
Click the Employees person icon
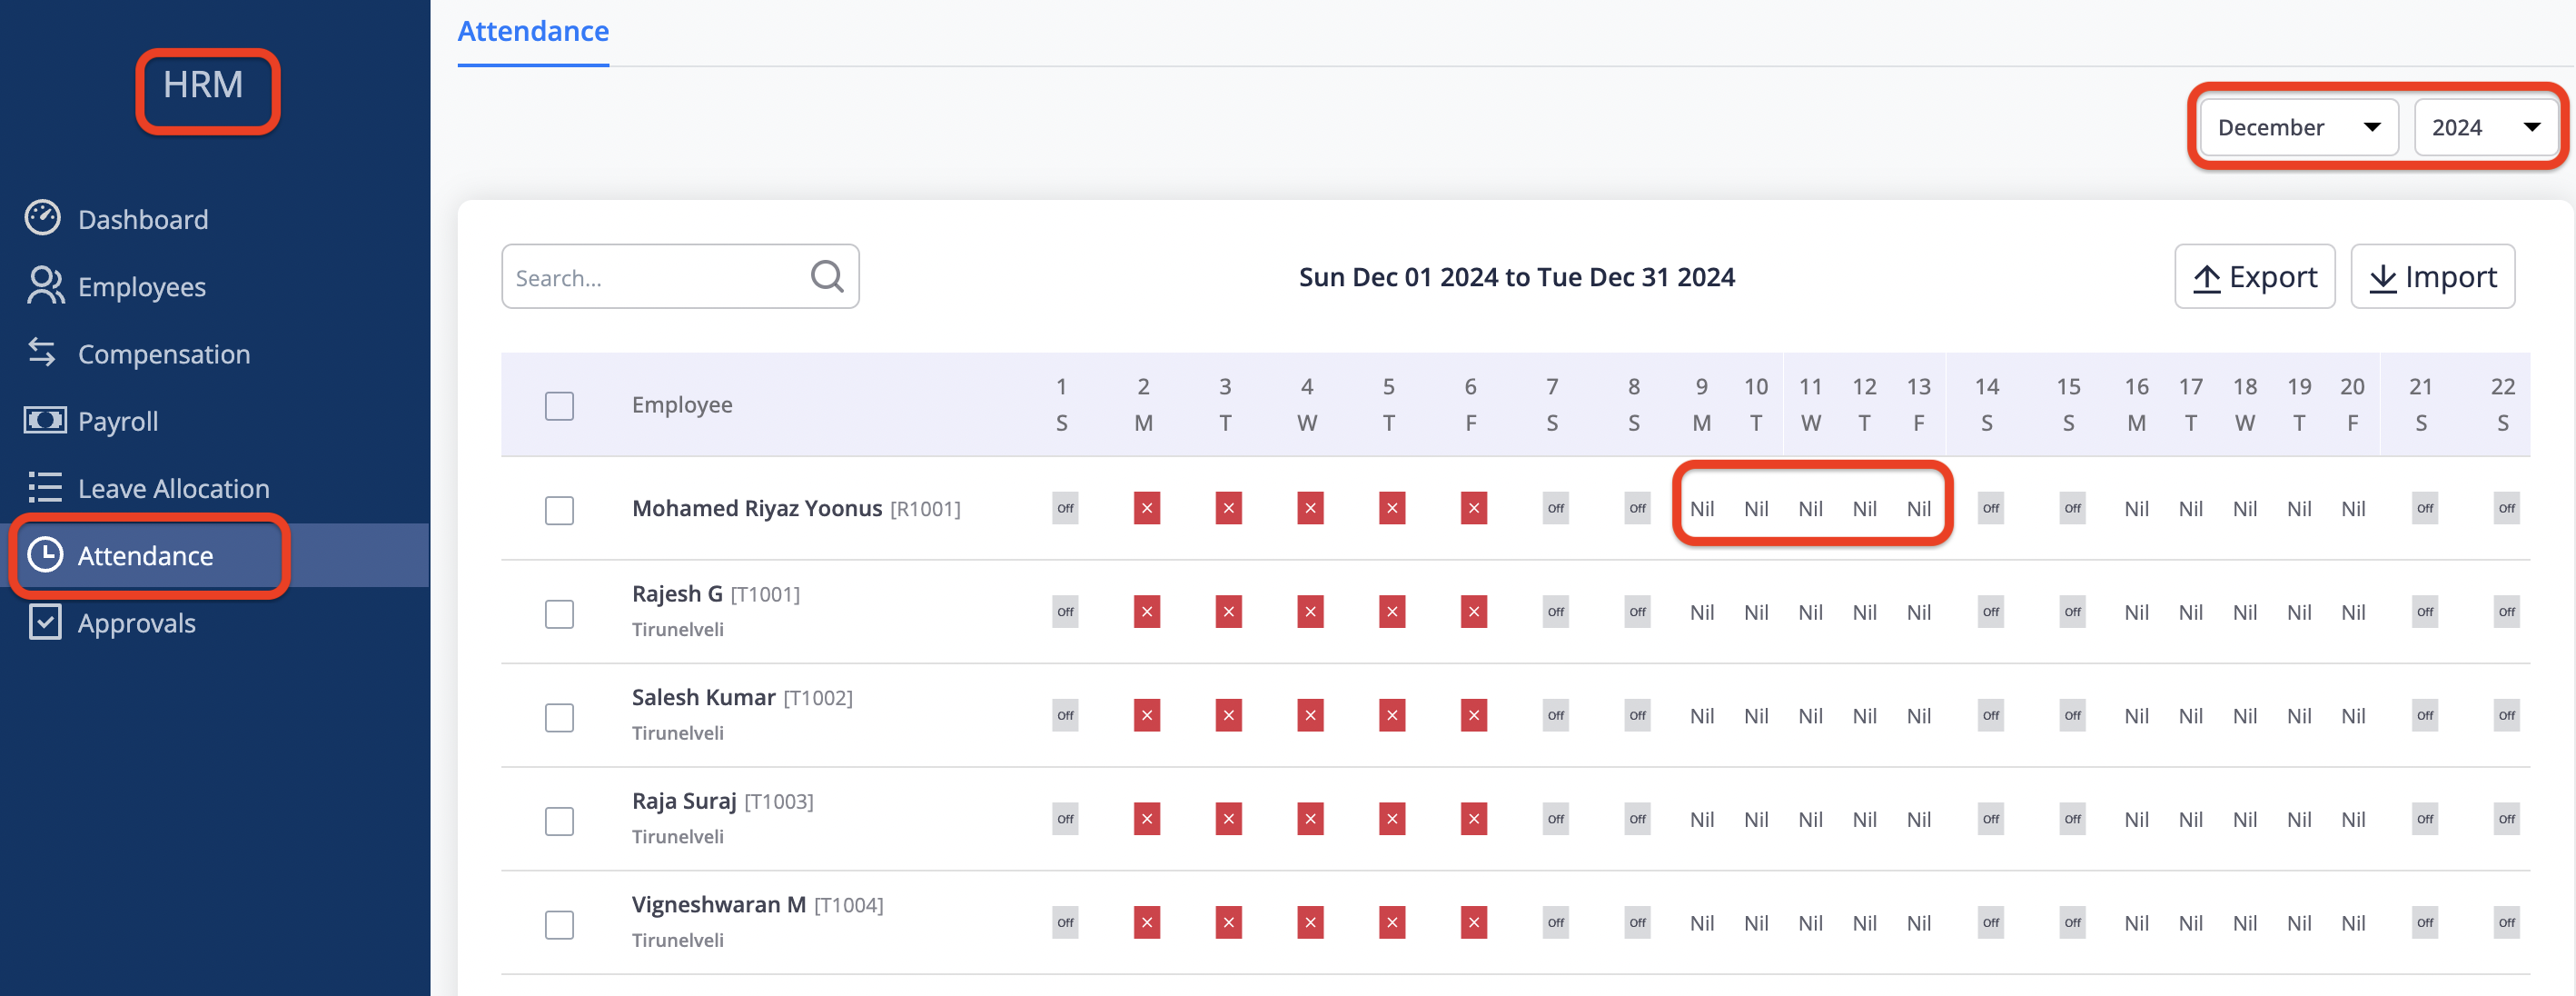[x=45, y=286]
